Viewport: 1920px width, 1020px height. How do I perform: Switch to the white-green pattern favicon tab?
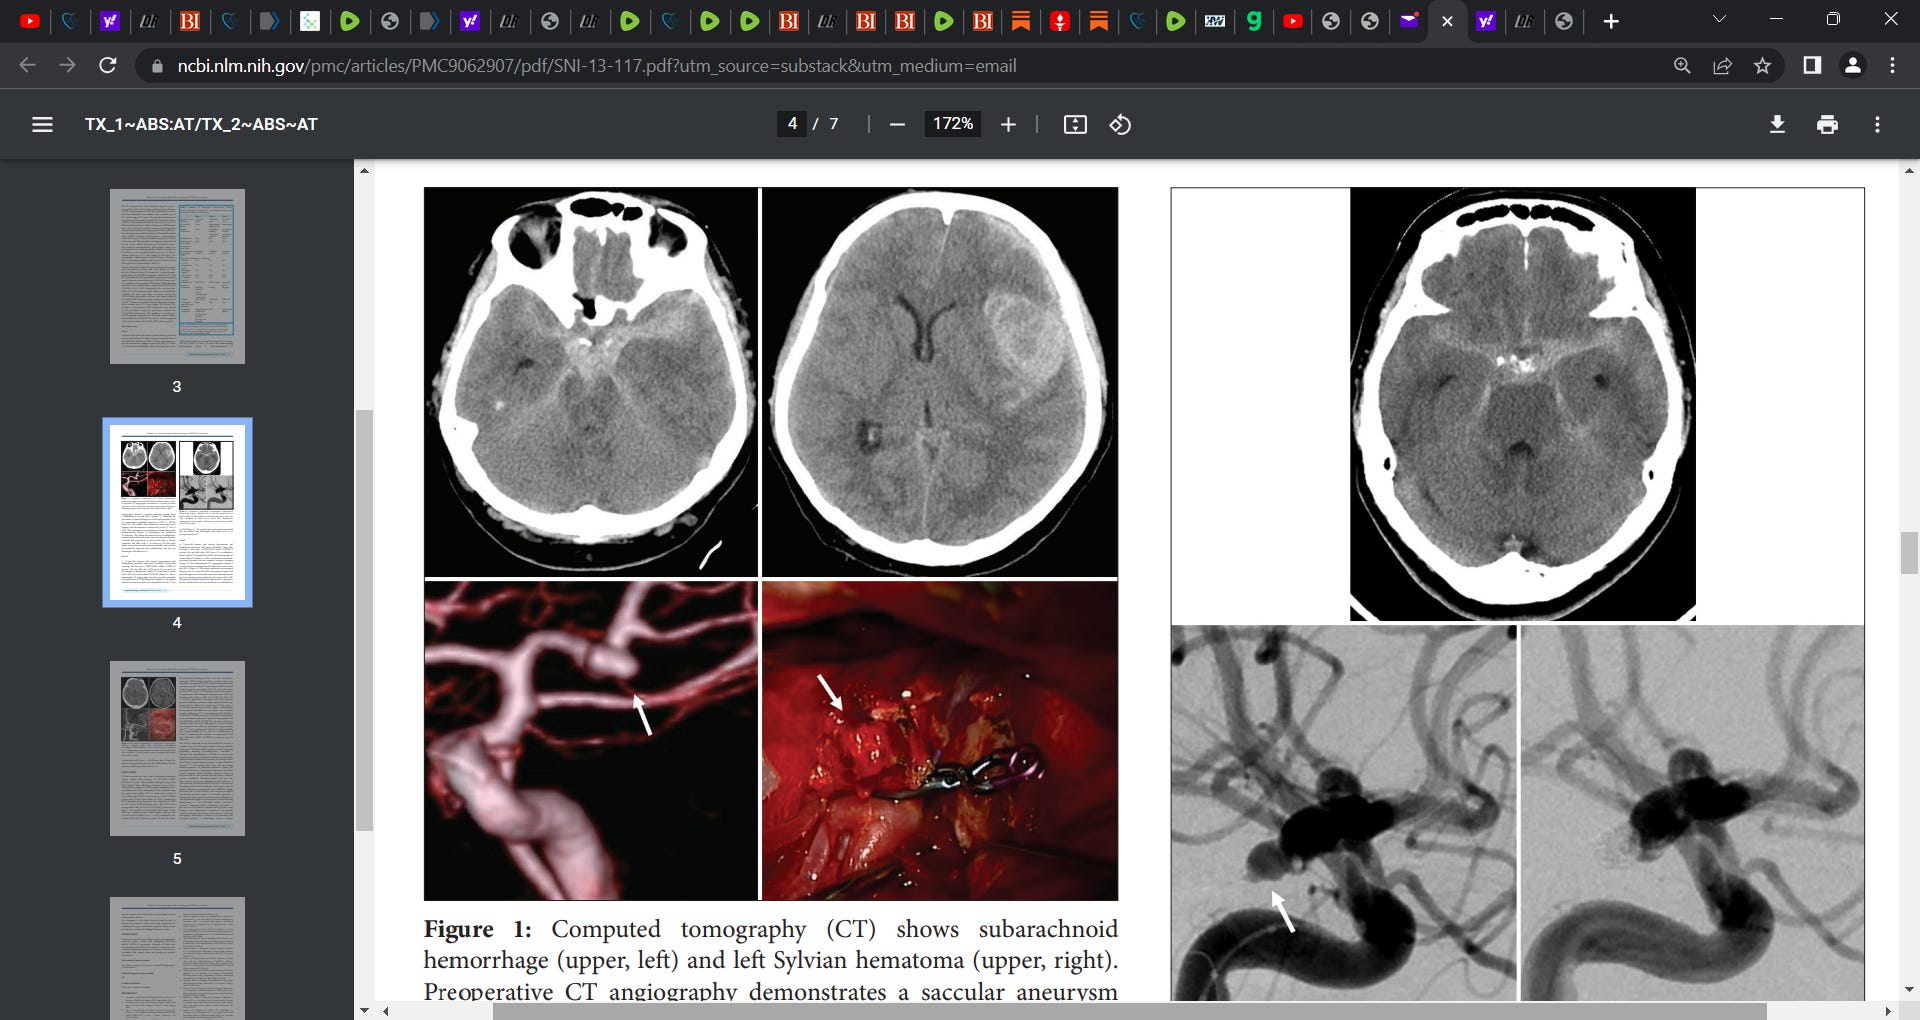(310, 21)
